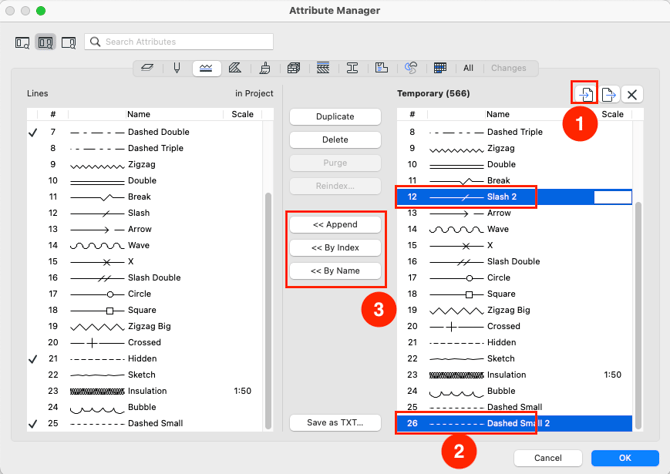Select the Composites attribute icon
Screen dimensions: 670x474
tap(323, 68)
